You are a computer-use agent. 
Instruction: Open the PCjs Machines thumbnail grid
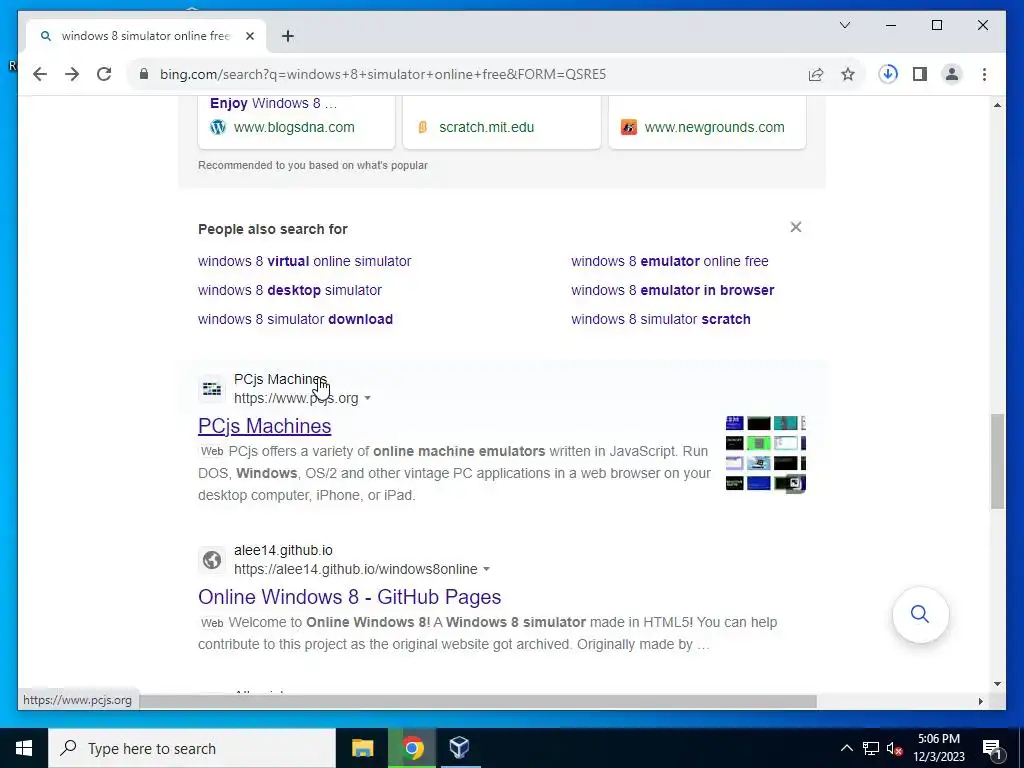tap(765, 453)
